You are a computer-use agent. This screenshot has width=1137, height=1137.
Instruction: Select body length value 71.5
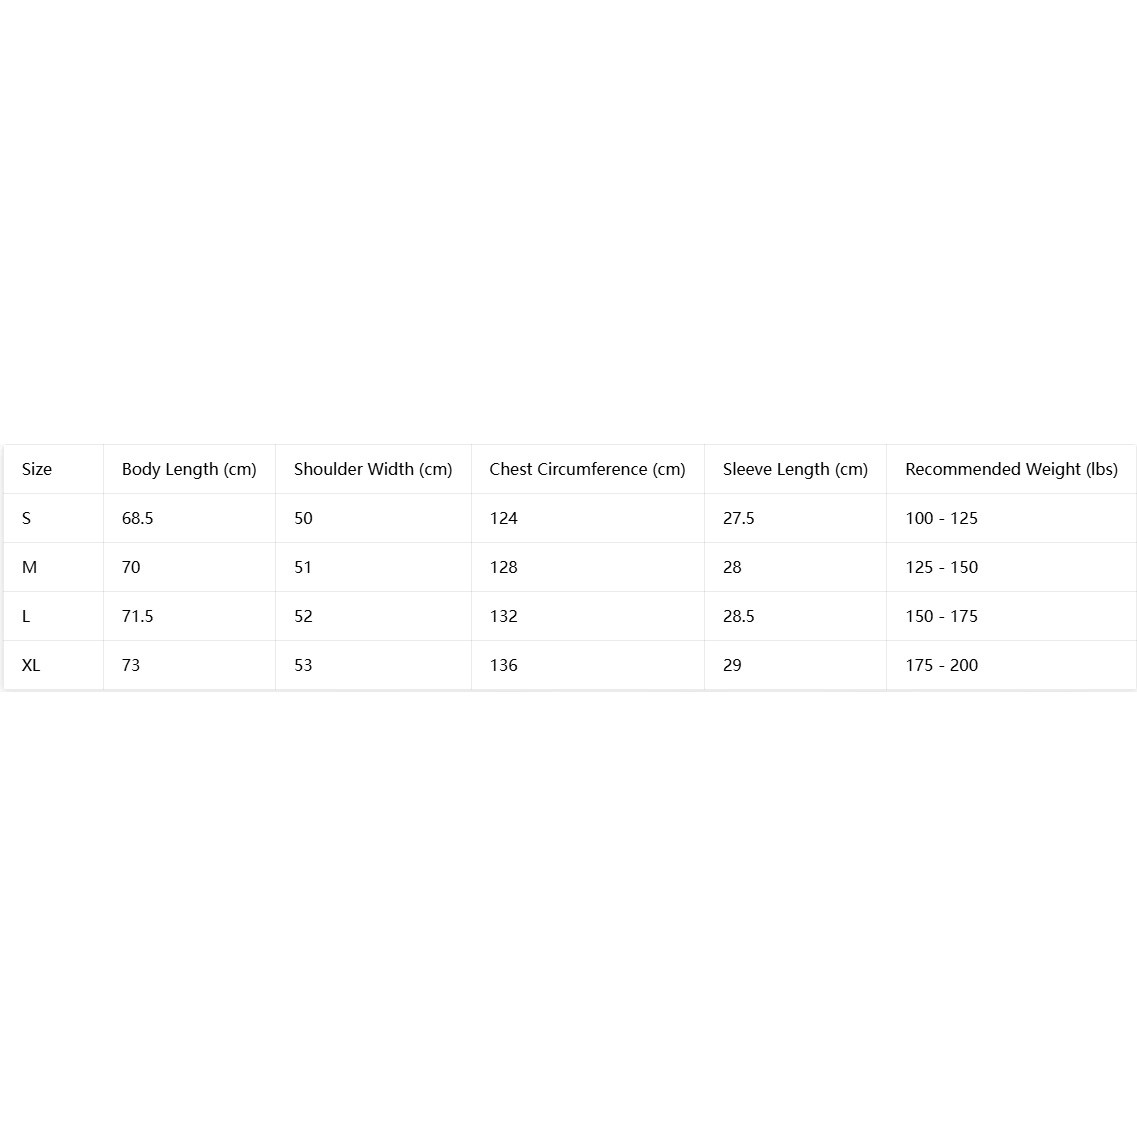[138, 616]
